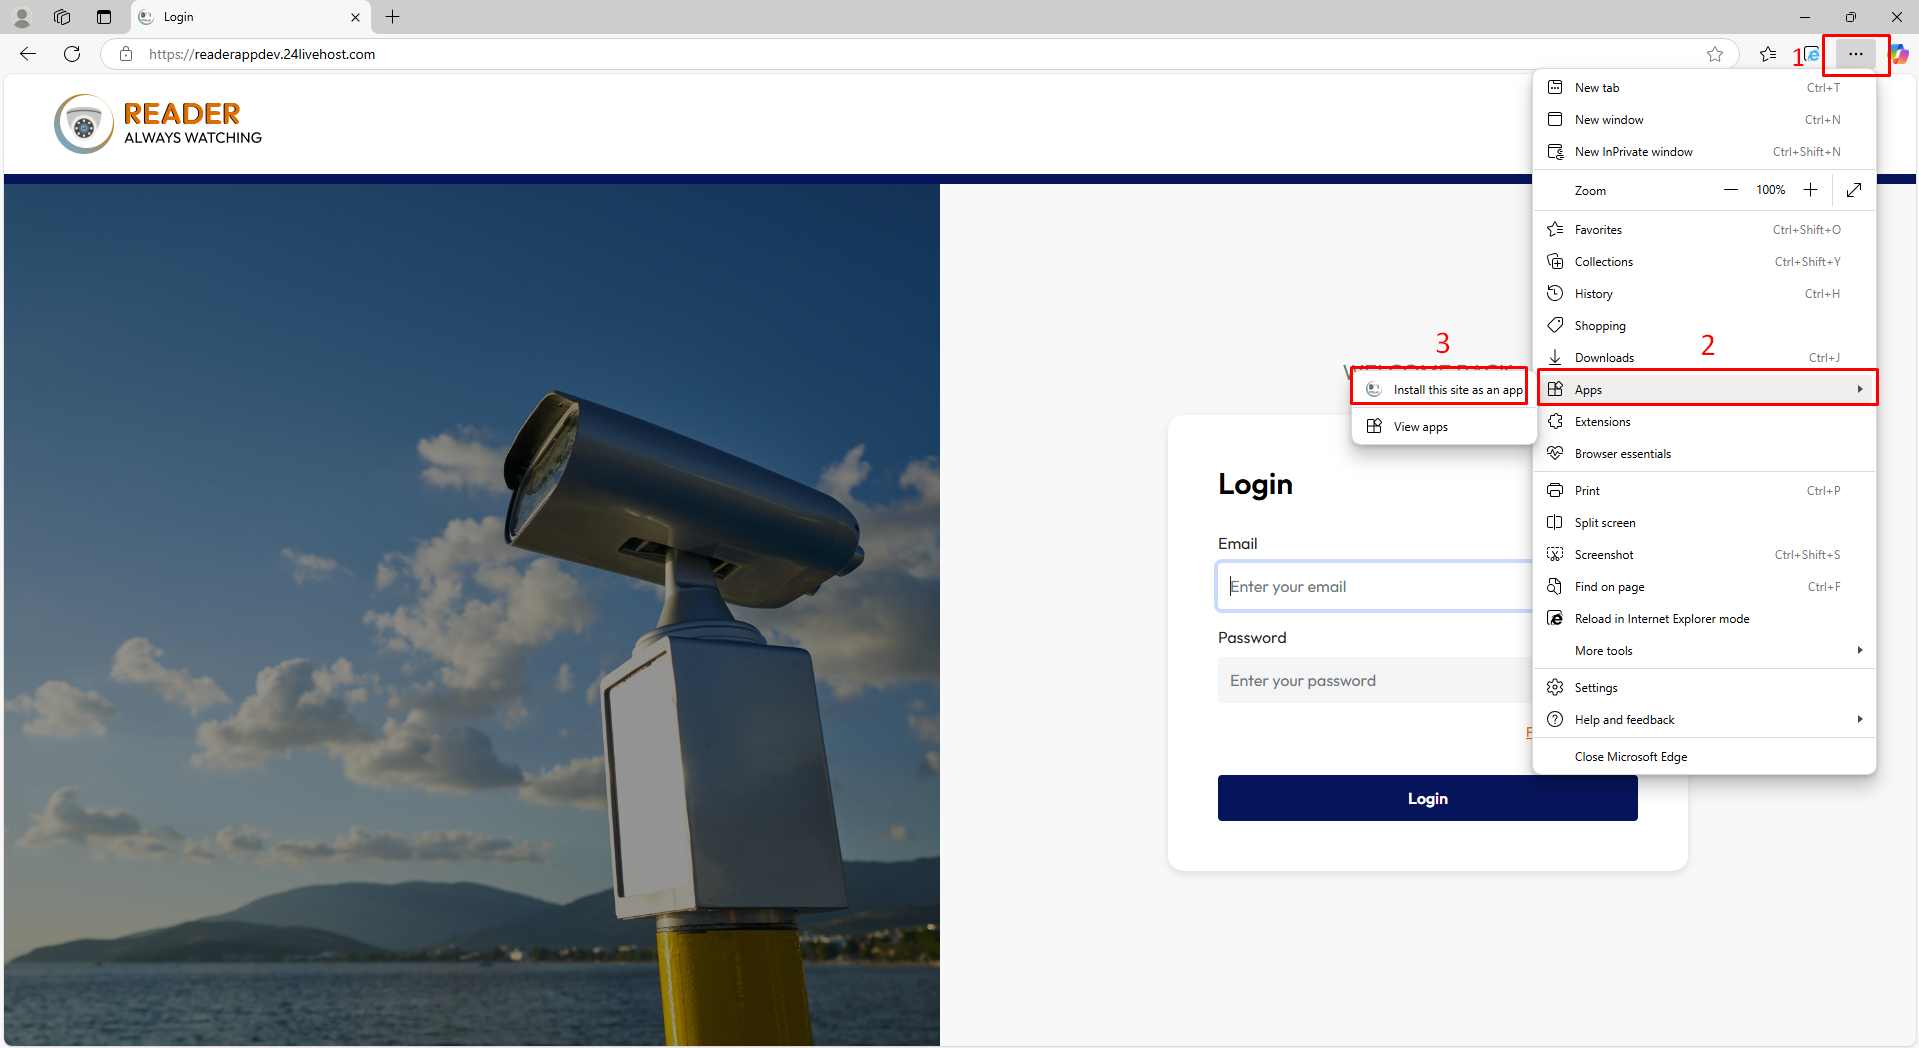Open workspaces icon in title bar
This screenshot has width=1919, height=1048.
(x=62, y=17)
